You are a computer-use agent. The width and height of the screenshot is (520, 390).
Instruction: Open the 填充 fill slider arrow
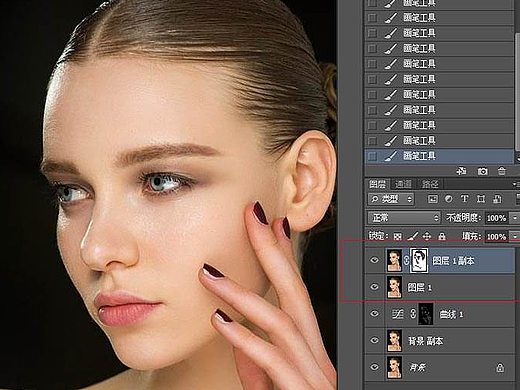click(x=515, y=236)
